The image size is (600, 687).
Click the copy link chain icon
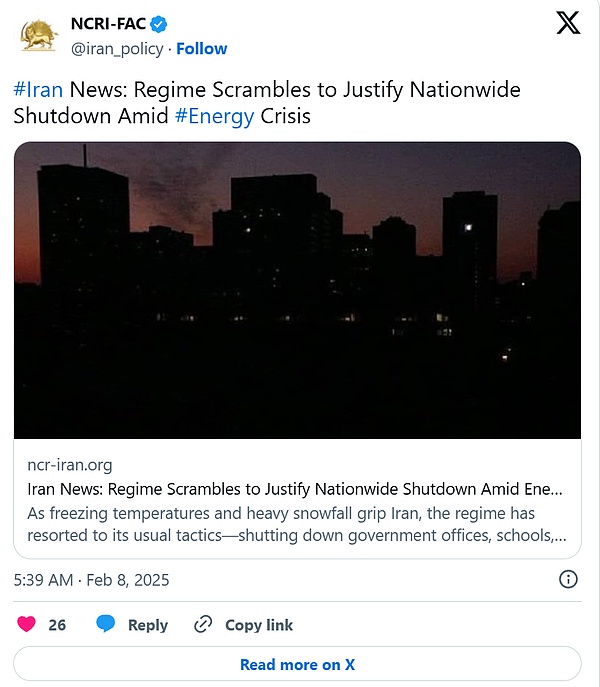click(203, 624)
